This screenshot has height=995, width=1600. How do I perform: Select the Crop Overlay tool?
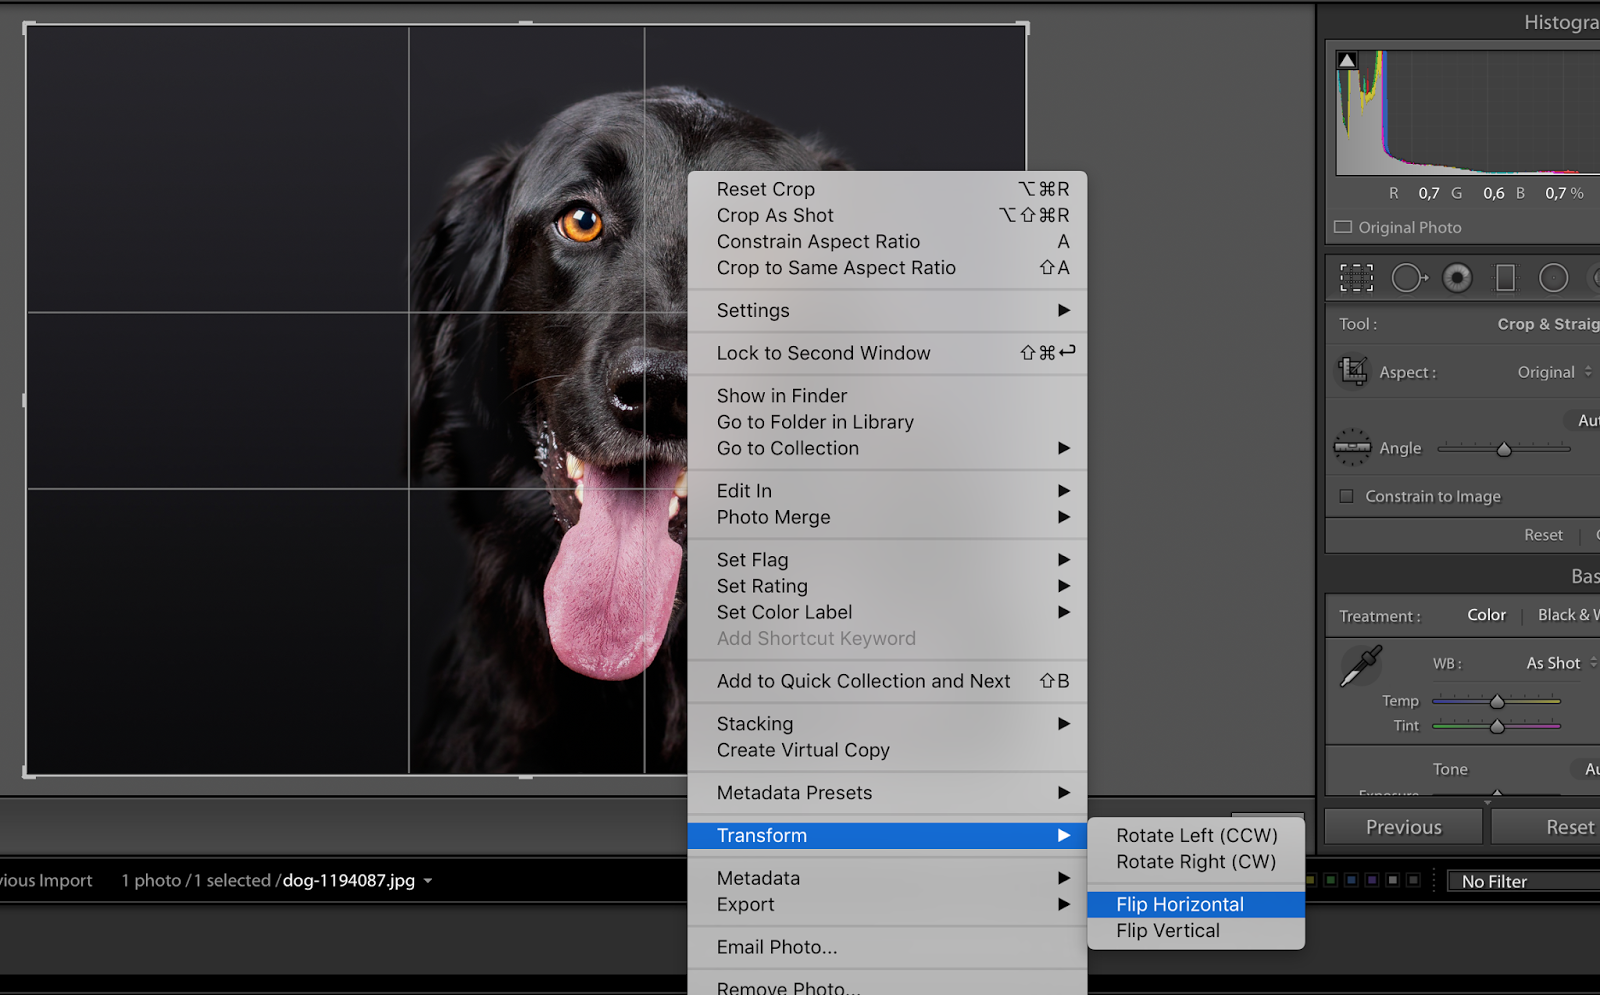click(1356, 278)
